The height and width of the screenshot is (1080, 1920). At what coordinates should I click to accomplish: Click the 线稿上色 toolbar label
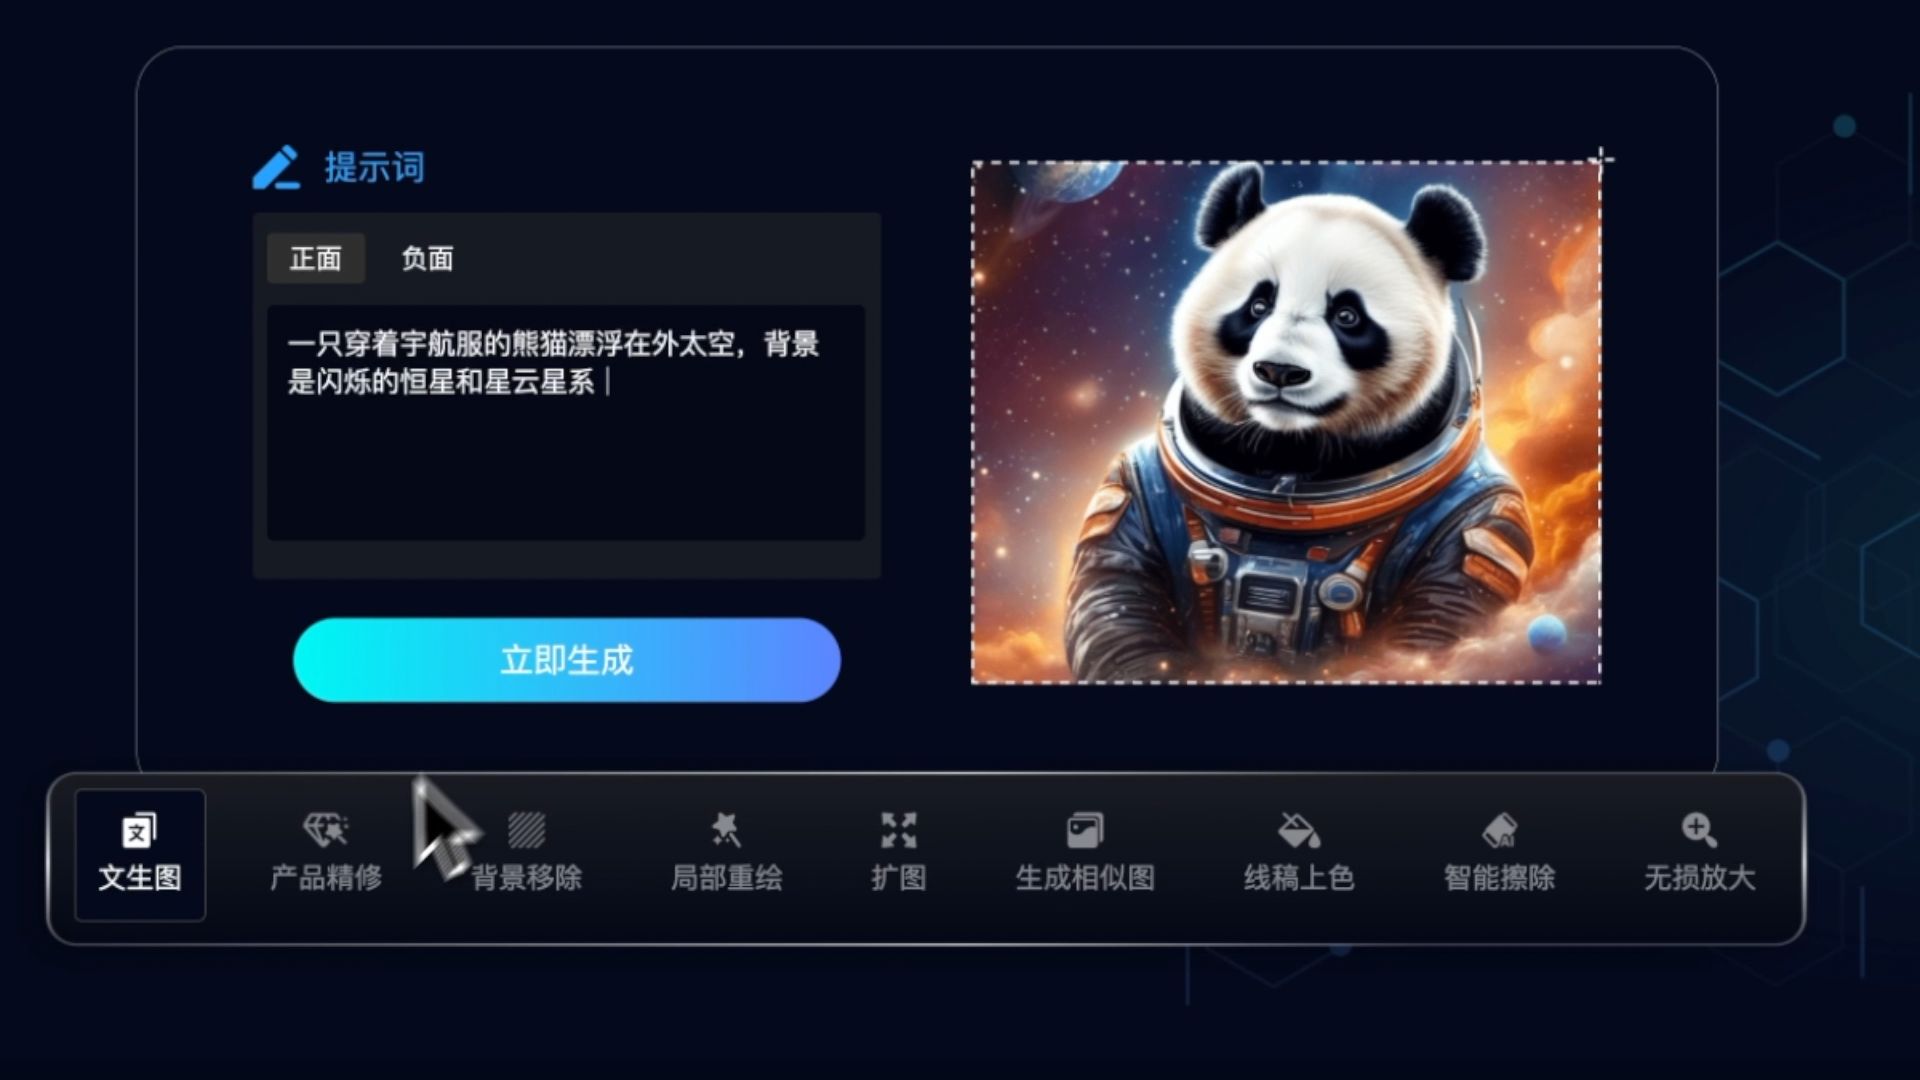(x=1298, y=878)
